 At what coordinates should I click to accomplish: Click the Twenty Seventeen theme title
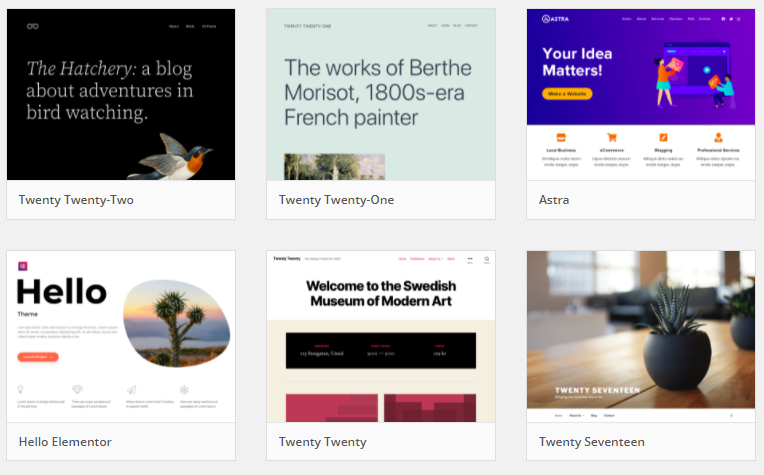tap(592, 442)
